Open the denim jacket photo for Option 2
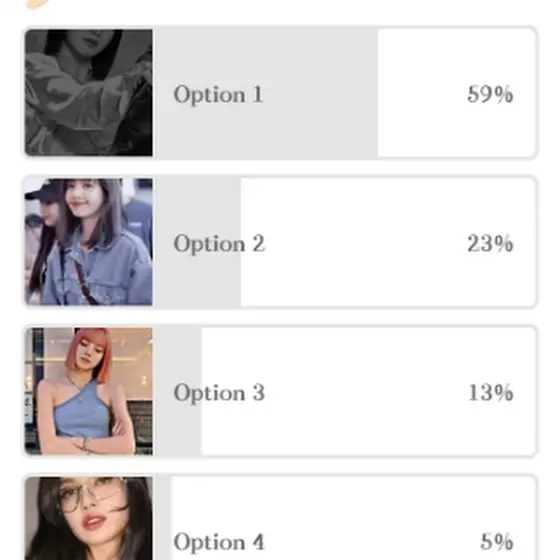This screenshot has height=560, width=560. [89, 242]
